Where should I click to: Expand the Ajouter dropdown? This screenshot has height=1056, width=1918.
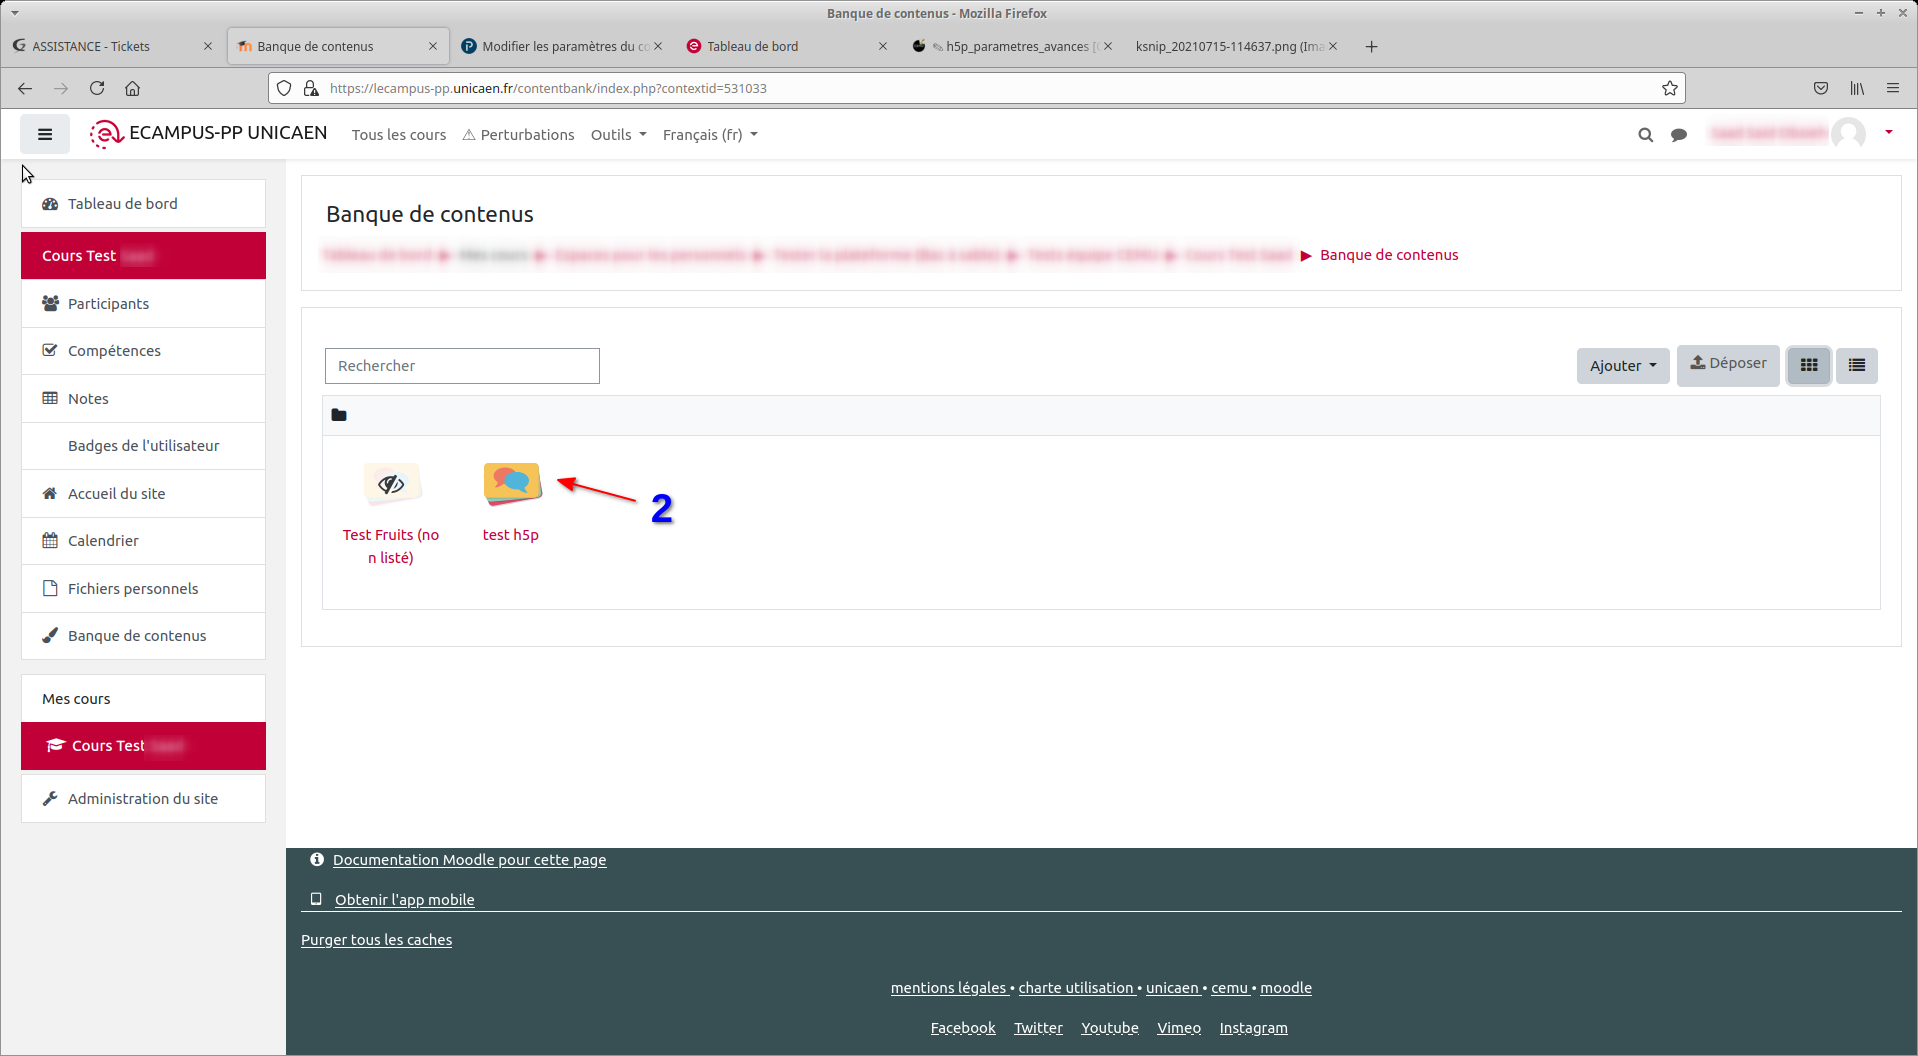pos(1622,366)
